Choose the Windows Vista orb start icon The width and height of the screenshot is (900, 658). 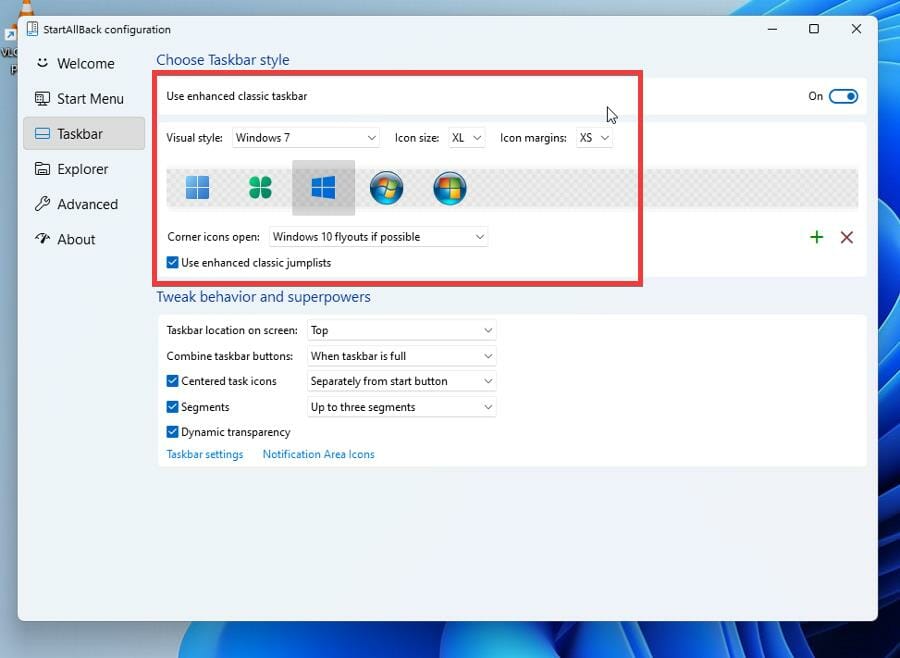tap(449, 188)
